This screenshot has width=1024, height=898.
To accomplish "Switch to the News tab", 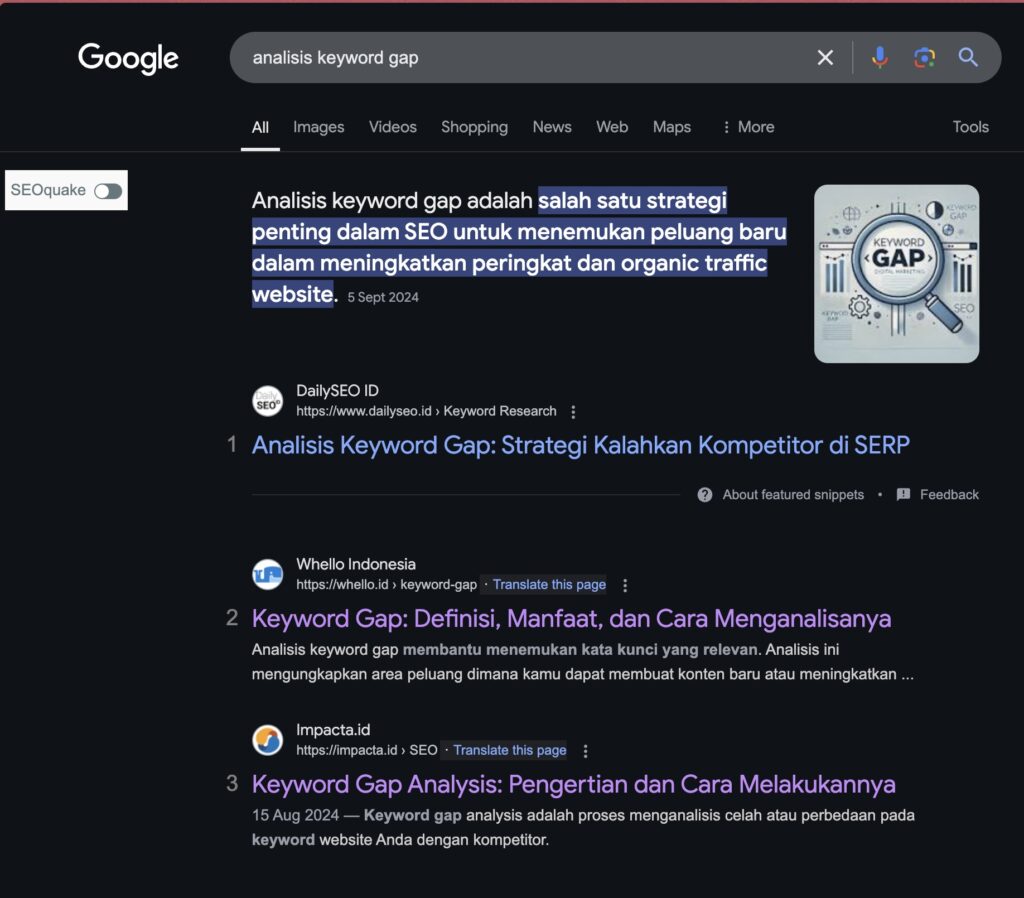I will tap(552, 127).
